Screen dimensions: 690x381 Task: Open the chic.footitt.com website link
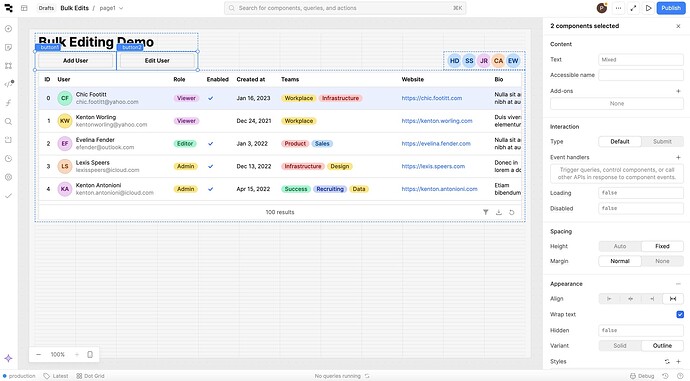(x=432, y=98)
